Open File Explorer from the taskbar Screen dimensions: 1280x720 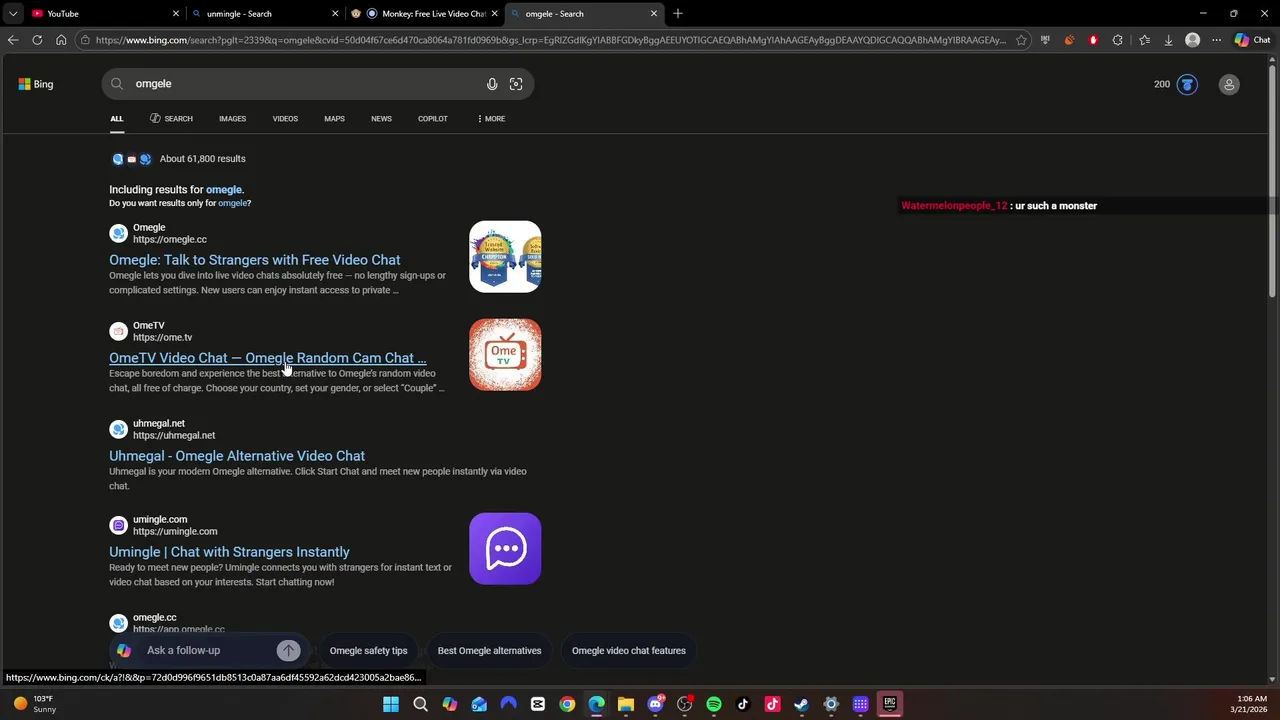tap(626, 704)
